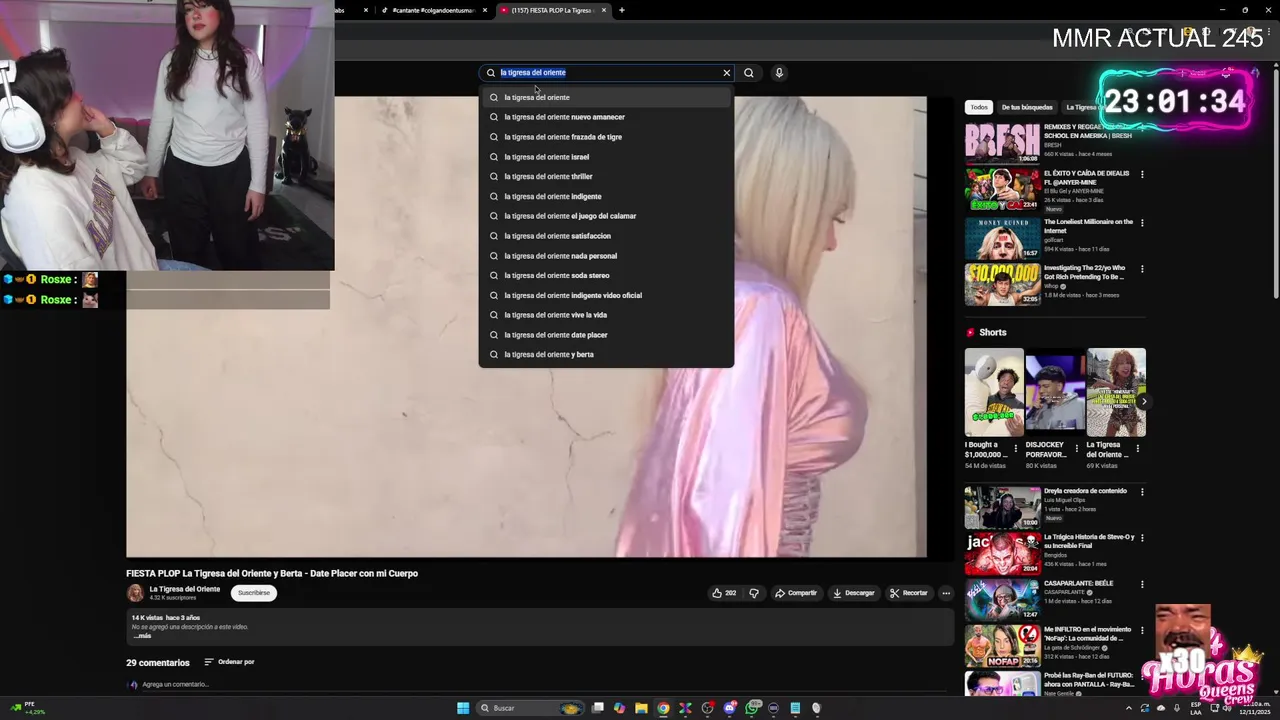Open options menu for 'Investigating The 22/yo' video

1142,269
